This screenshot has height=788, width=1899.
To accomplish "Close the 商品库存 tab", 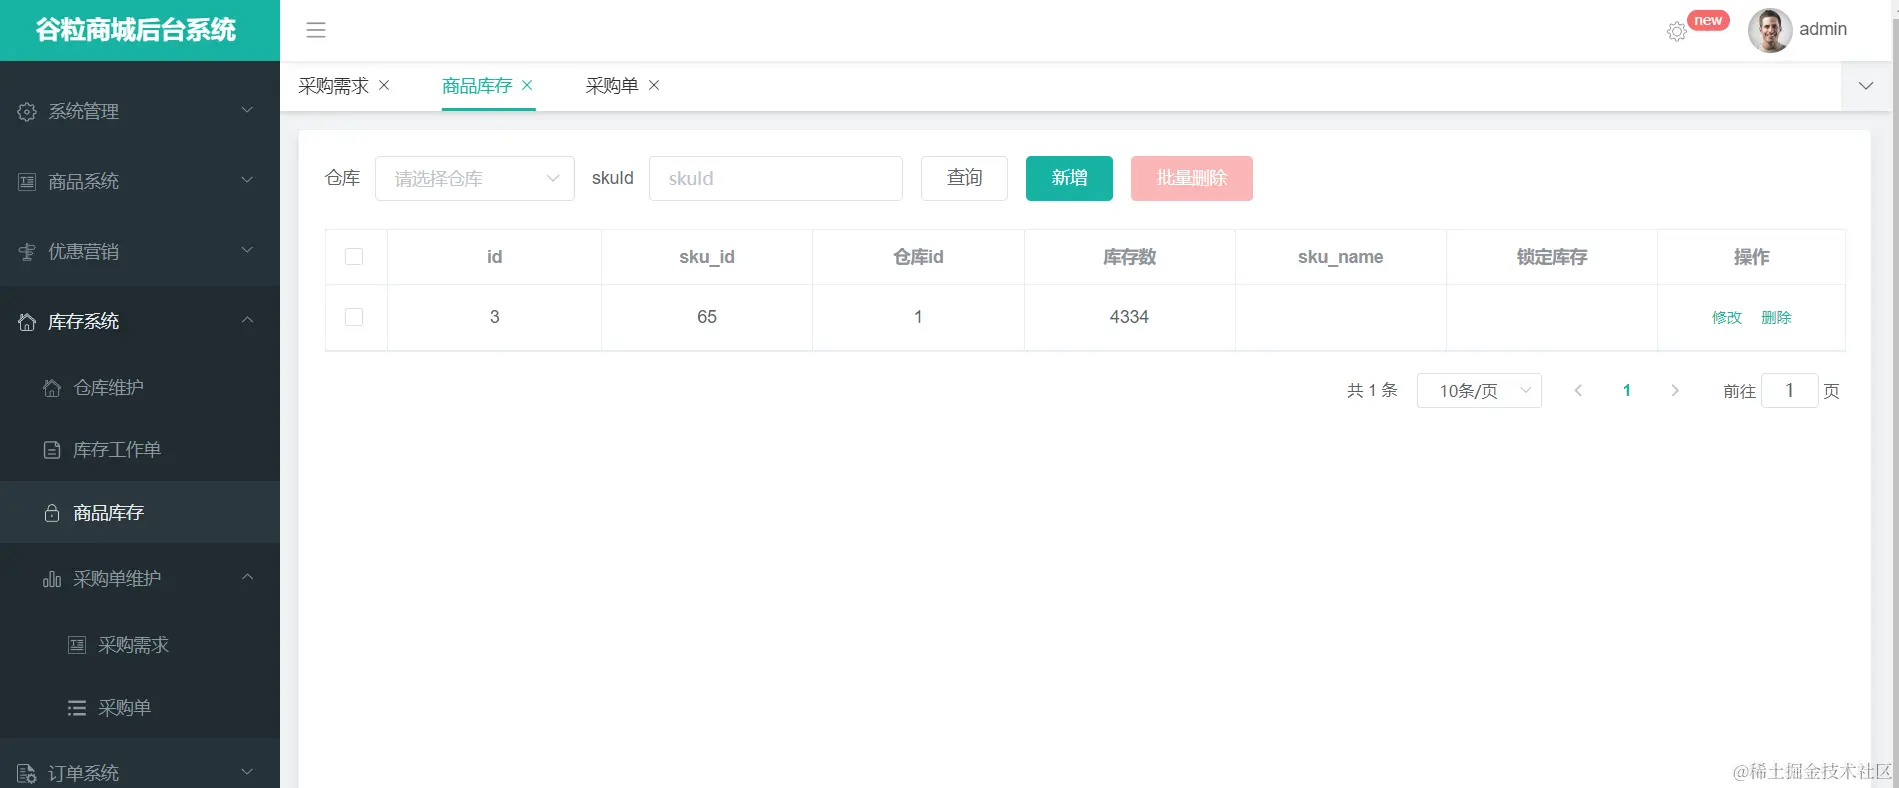I will point(527,85).
